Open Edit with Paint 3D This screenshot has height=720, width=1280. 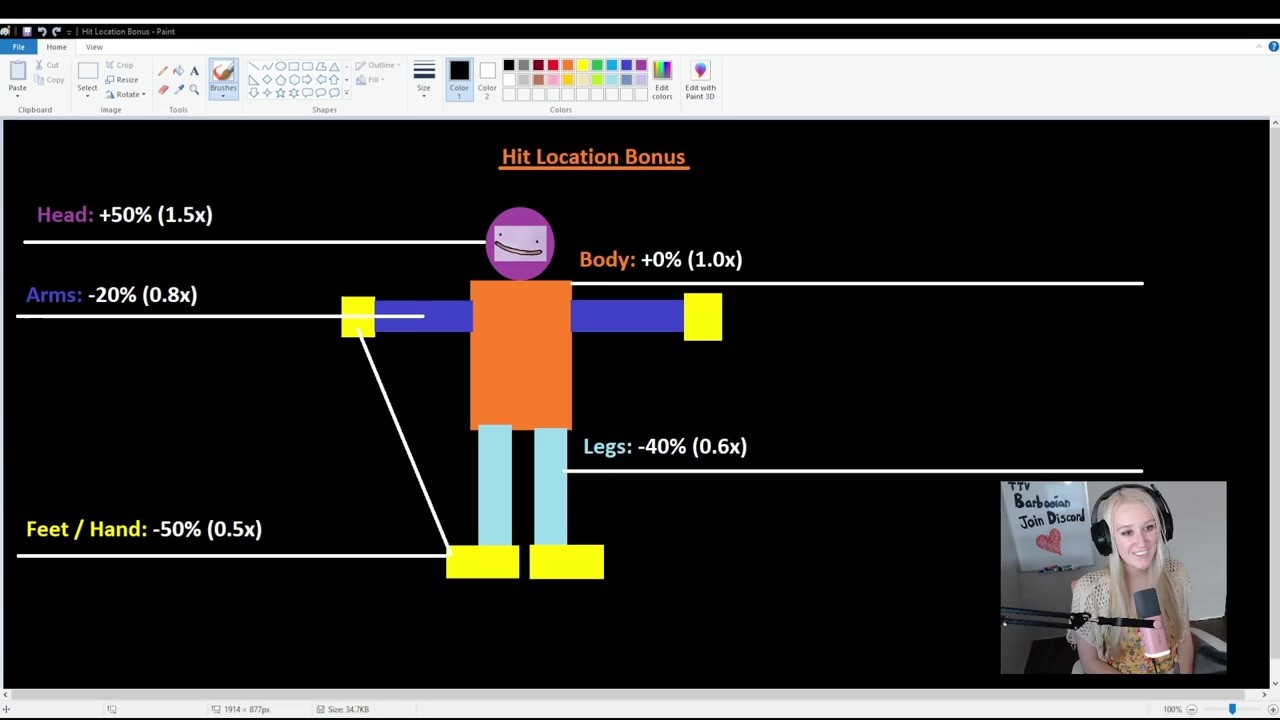click(x=700, y=79)
